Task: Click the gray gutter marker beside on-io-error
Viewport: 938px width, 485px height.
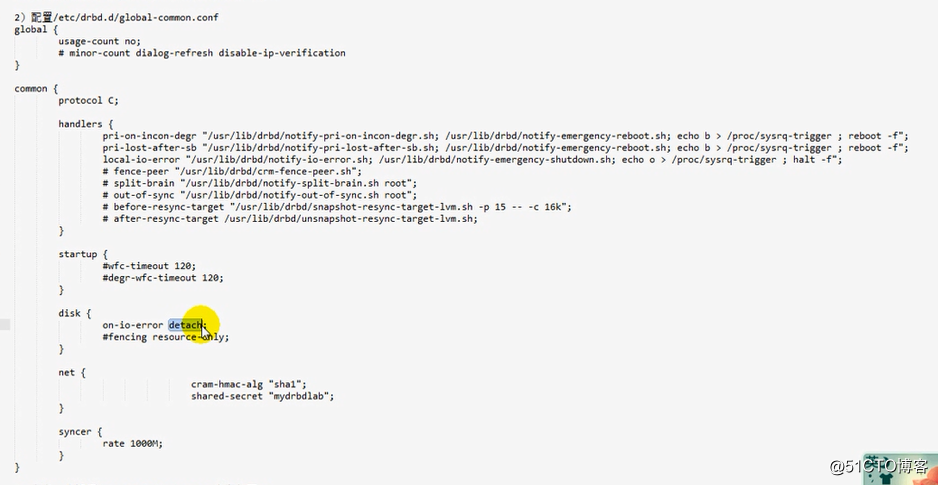Action: tap(5, 325)
